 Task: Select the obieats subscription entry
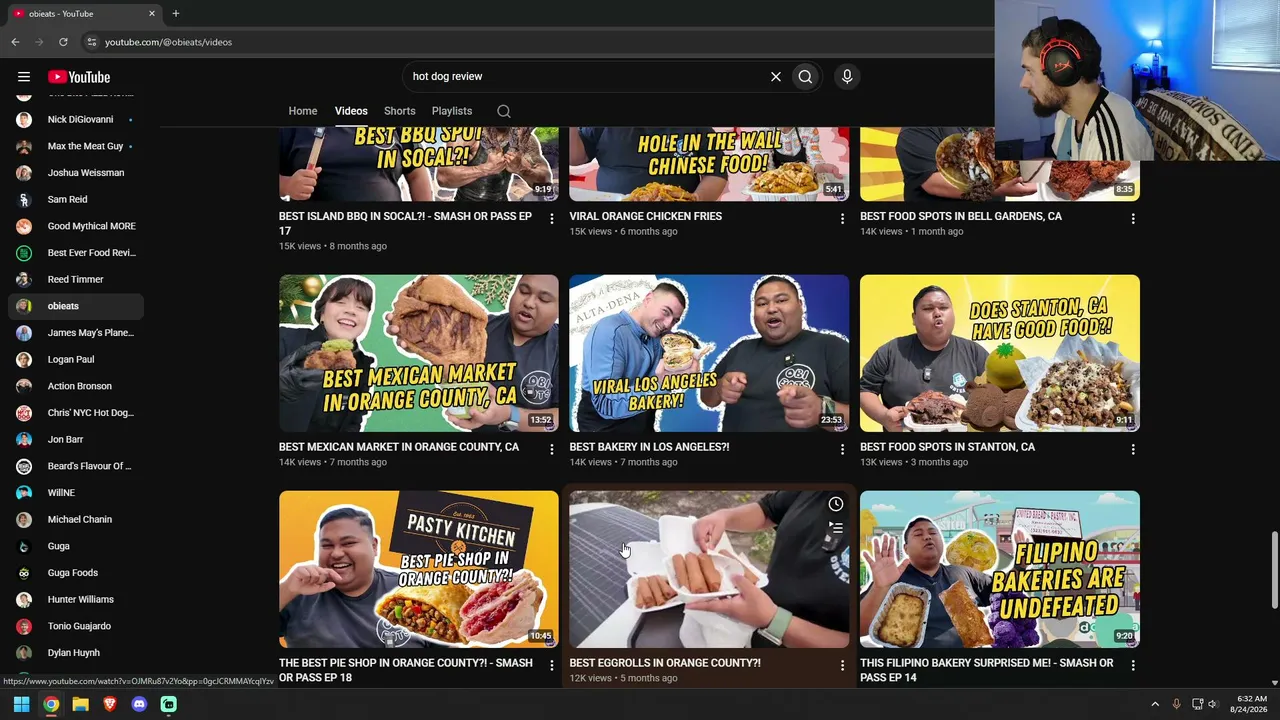[x=76, y=306]
